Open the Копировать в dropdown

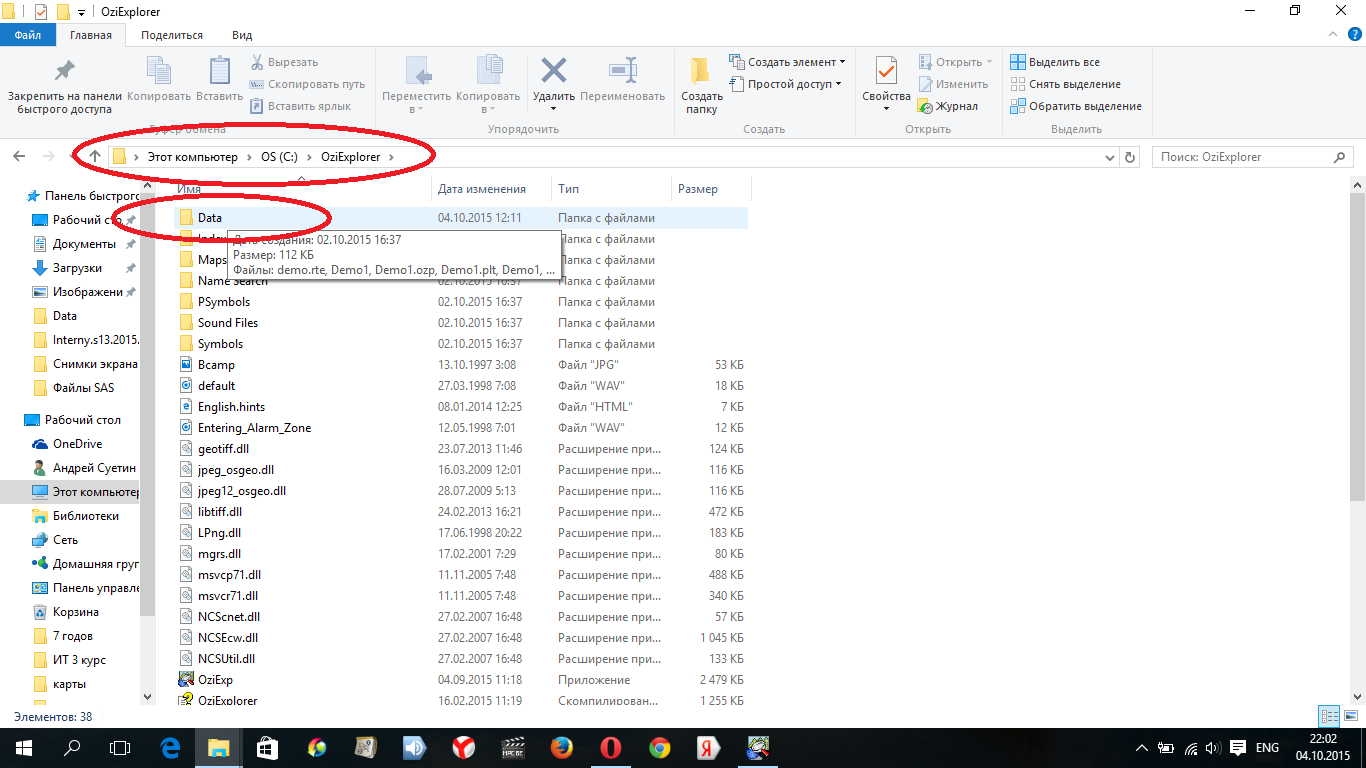pos(488,86)
